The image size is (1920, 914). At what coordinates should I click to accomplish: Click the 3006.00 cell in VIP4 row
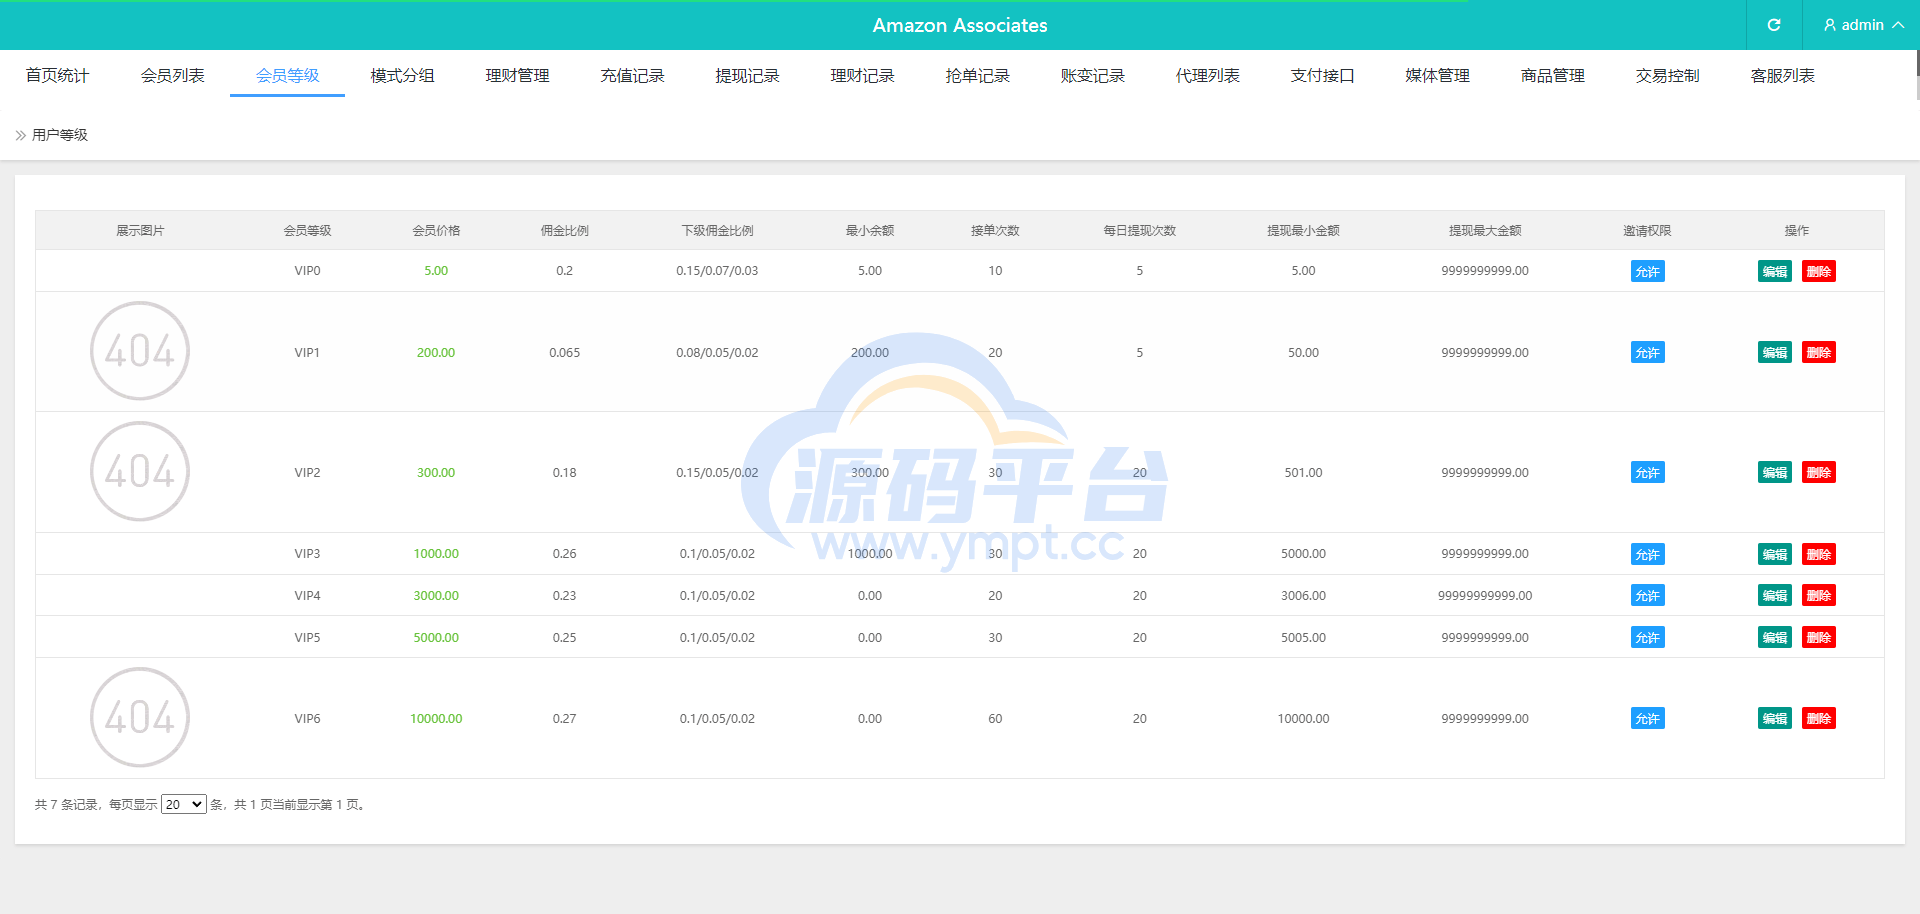1303,596
